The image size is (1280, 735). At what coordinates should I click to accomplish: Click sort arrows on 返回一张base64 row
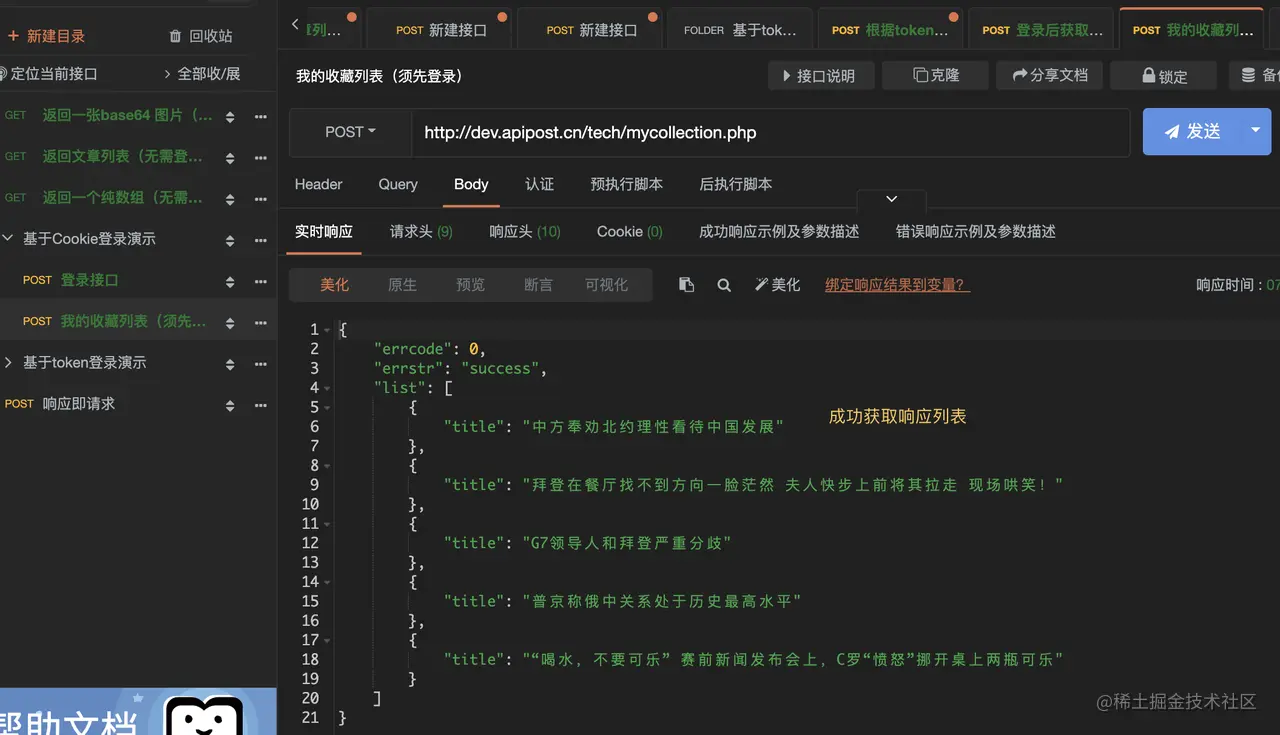[230, 117]
